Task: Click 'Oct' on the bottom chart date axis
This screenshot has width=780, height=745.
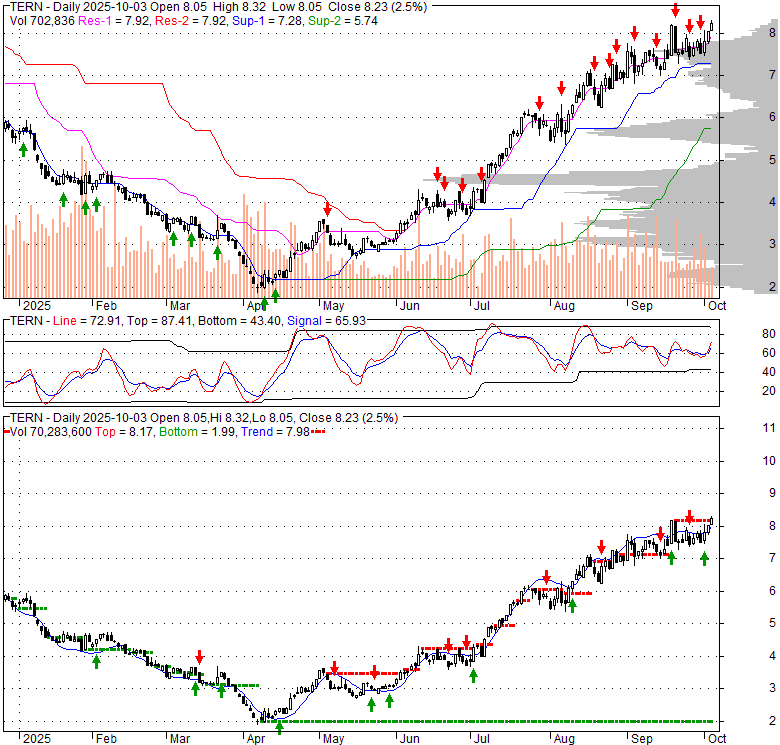Action: [x=717, y=739]
